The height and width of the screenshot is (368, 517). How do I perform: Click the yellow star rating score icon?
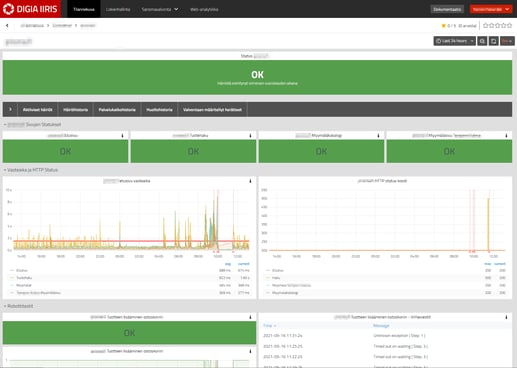[443, 26]
